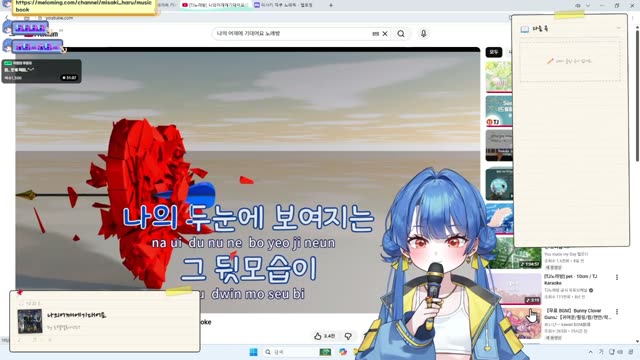Clear the YouTube search box text
Image resolution: width=640 pixels, height=360 pixels.
tap(385, 34)
